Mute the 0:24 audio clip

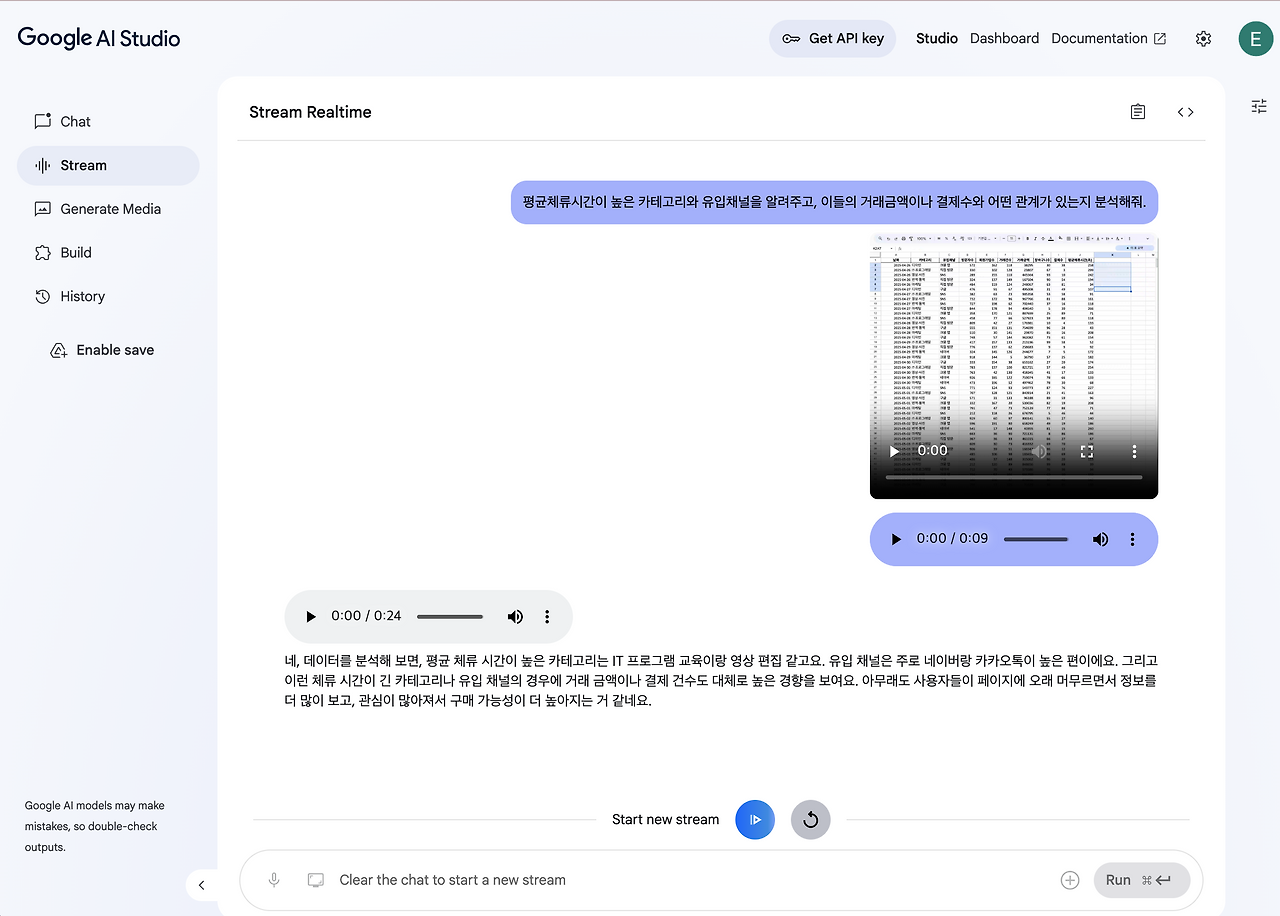tap(515, 617)
